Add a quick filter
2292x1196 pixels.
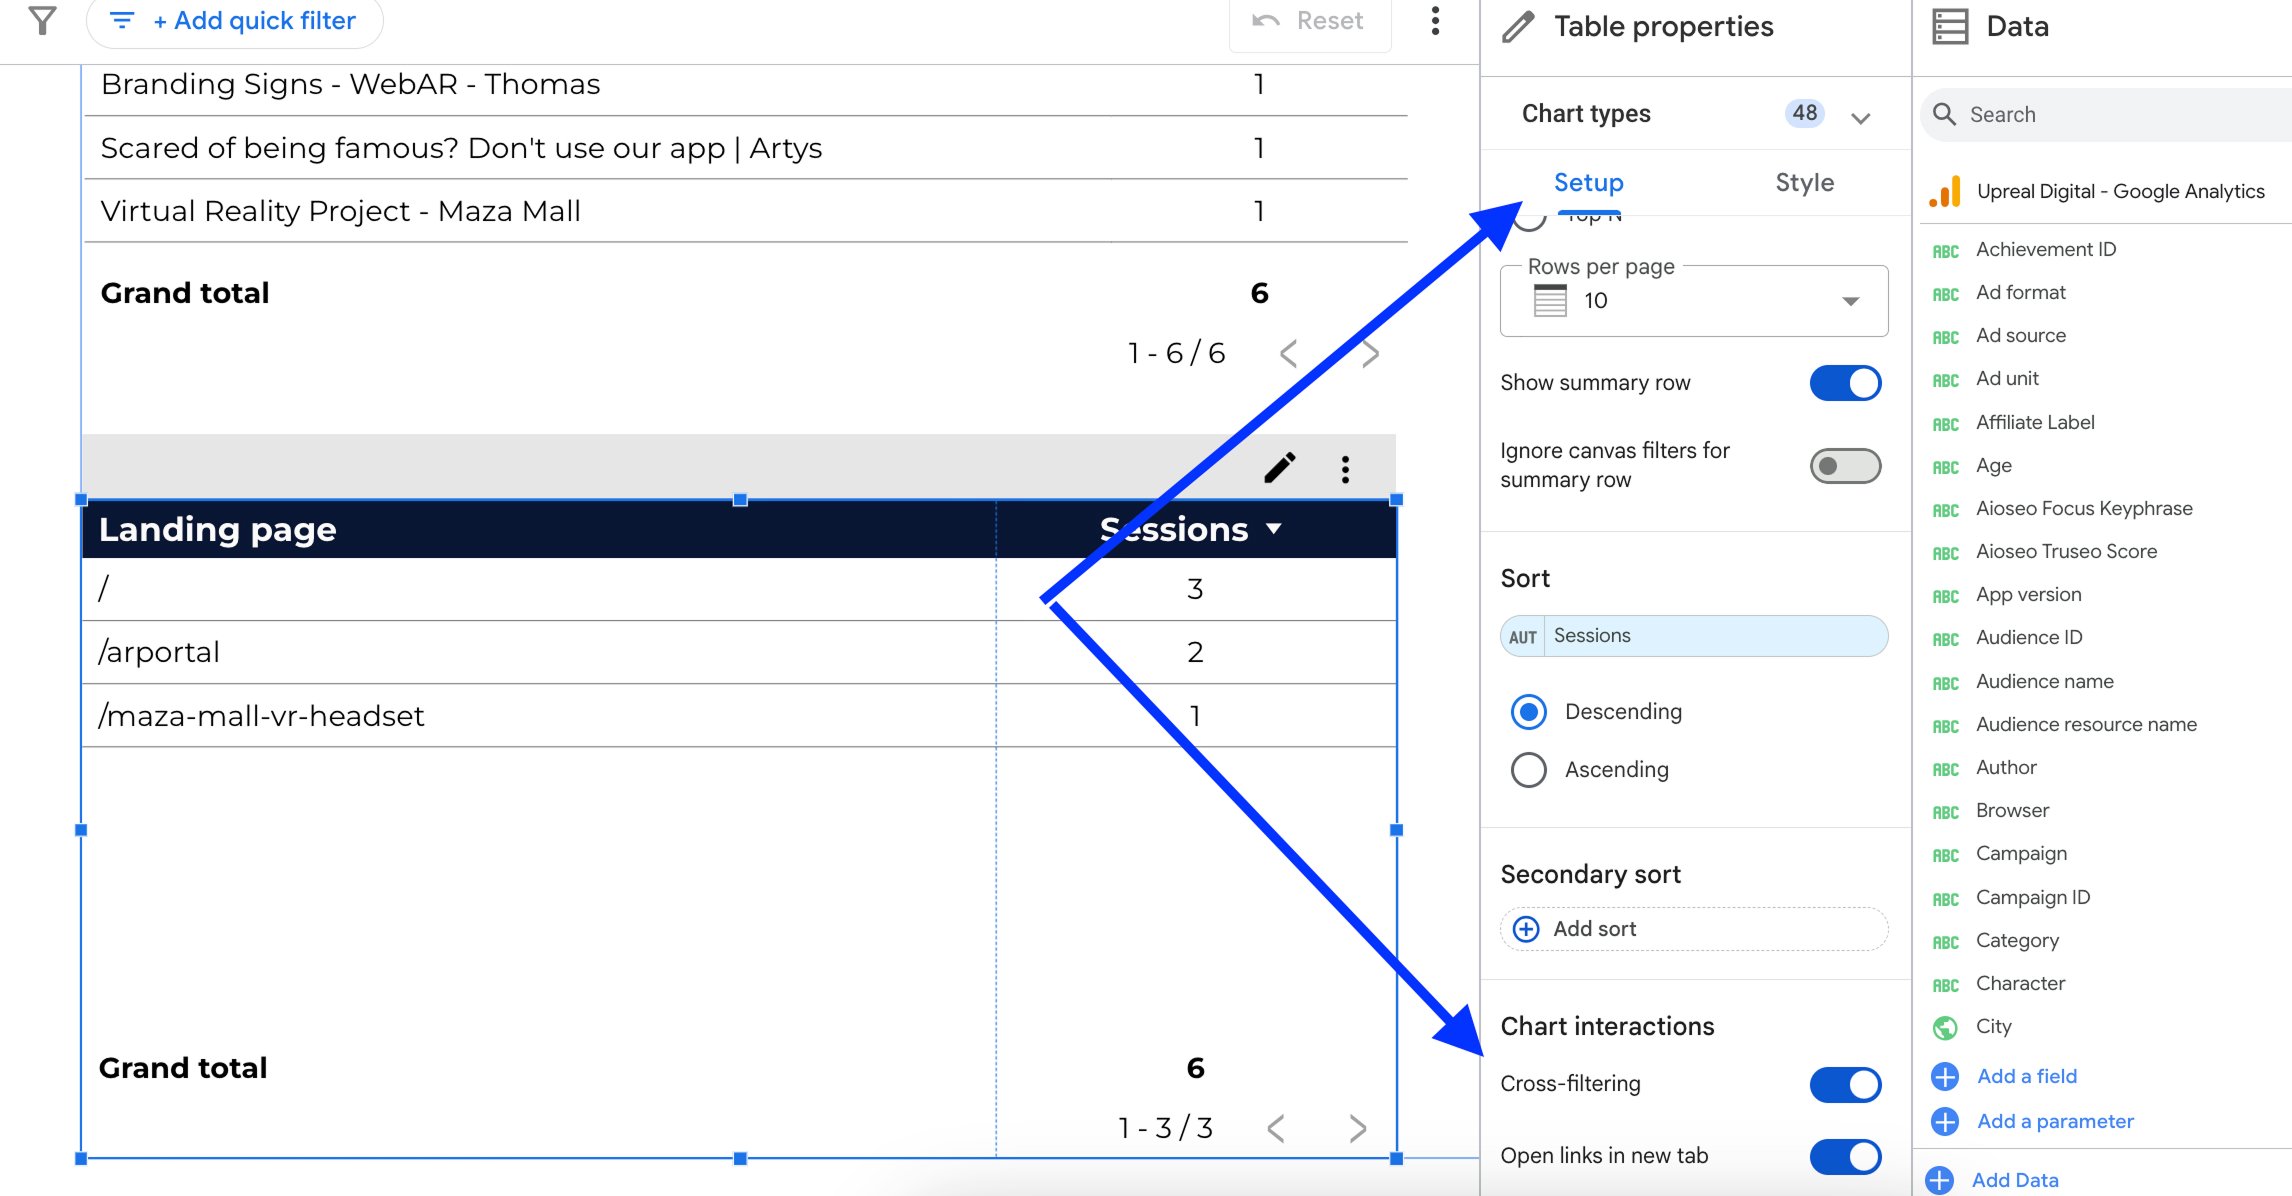pyautogui.click(x=235, y=21)
